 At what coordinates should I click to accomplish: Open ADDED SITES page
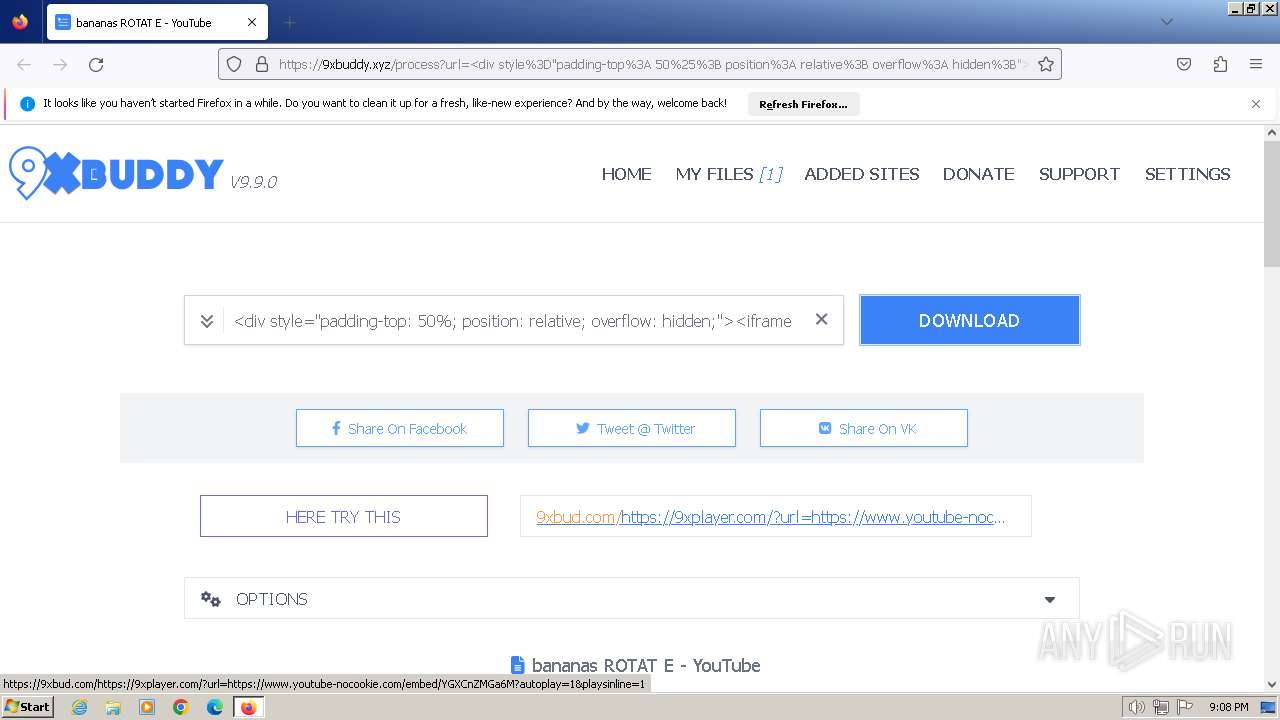point(862,174)
